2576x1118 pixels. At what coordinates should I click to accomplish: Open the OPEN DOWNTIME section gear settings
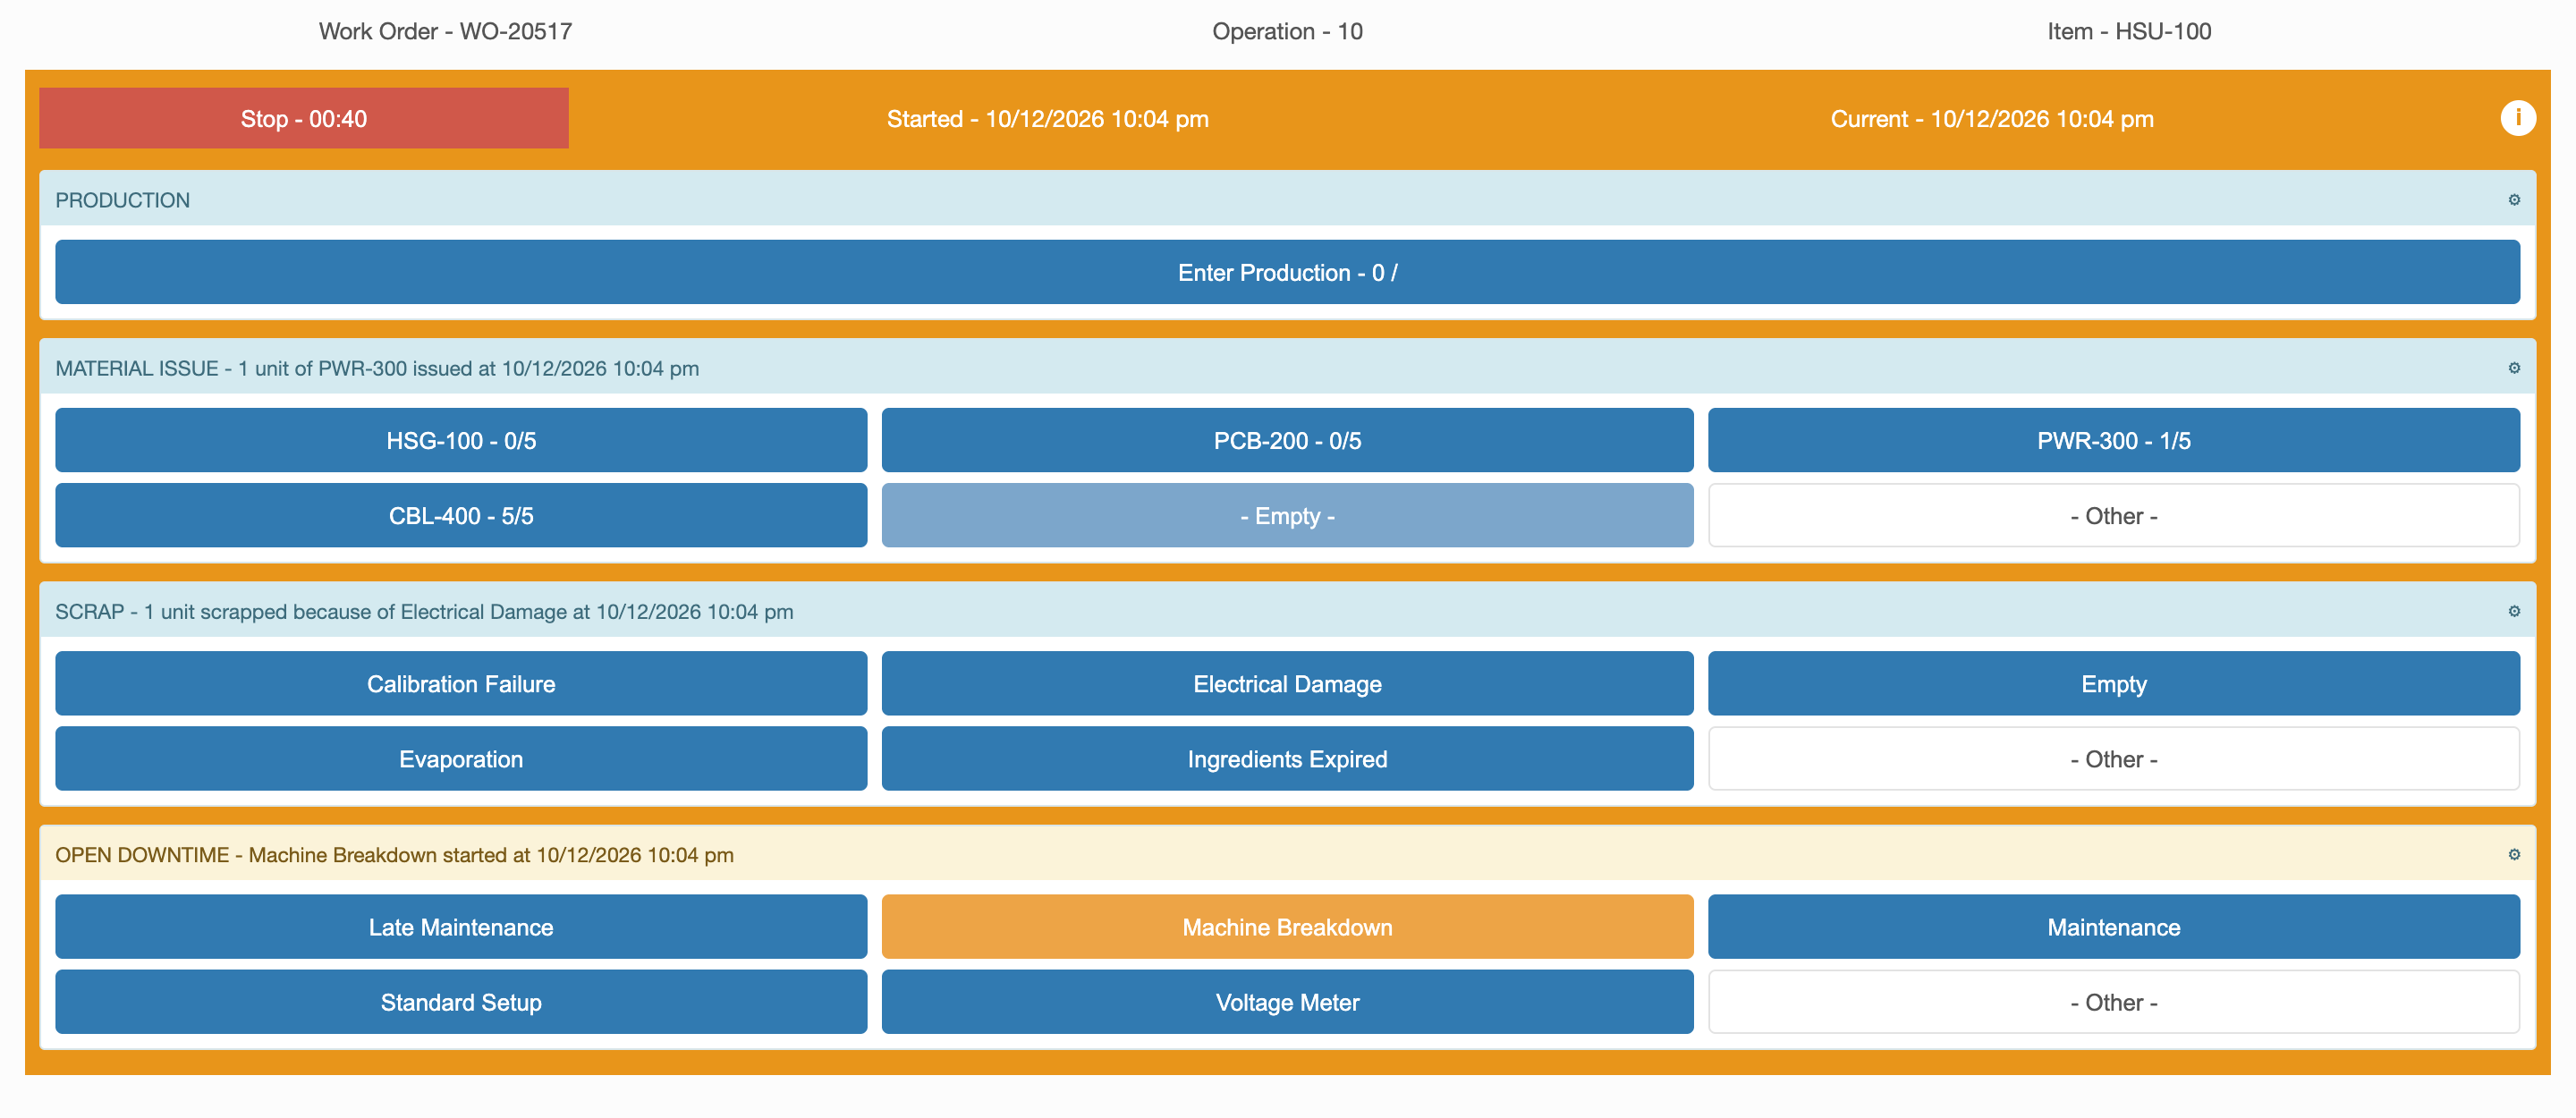[x=2513, y=854]
